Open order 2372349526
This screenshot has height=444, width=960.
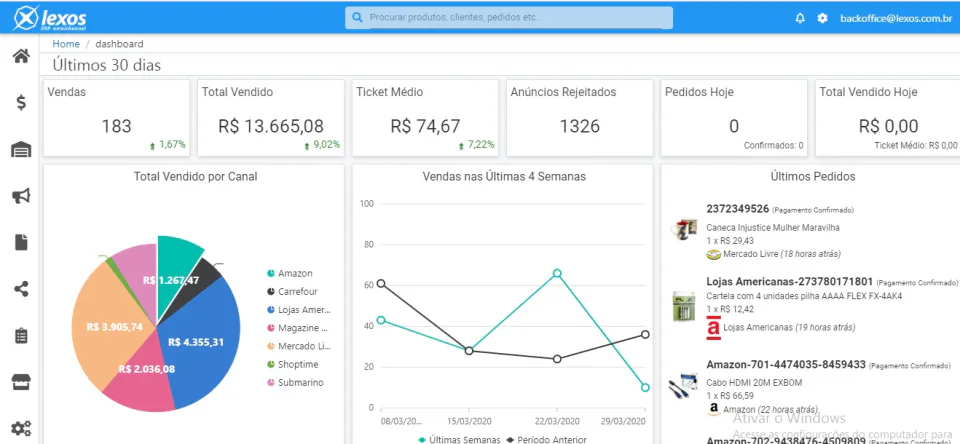[x=738, y=209]
